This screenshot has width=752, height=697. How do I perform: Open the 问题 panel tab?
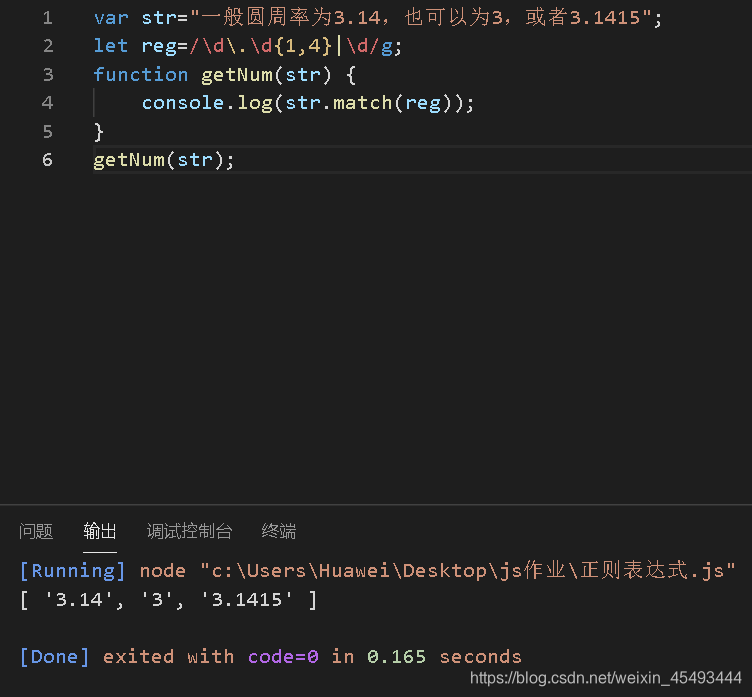click(x=36, y=532)
